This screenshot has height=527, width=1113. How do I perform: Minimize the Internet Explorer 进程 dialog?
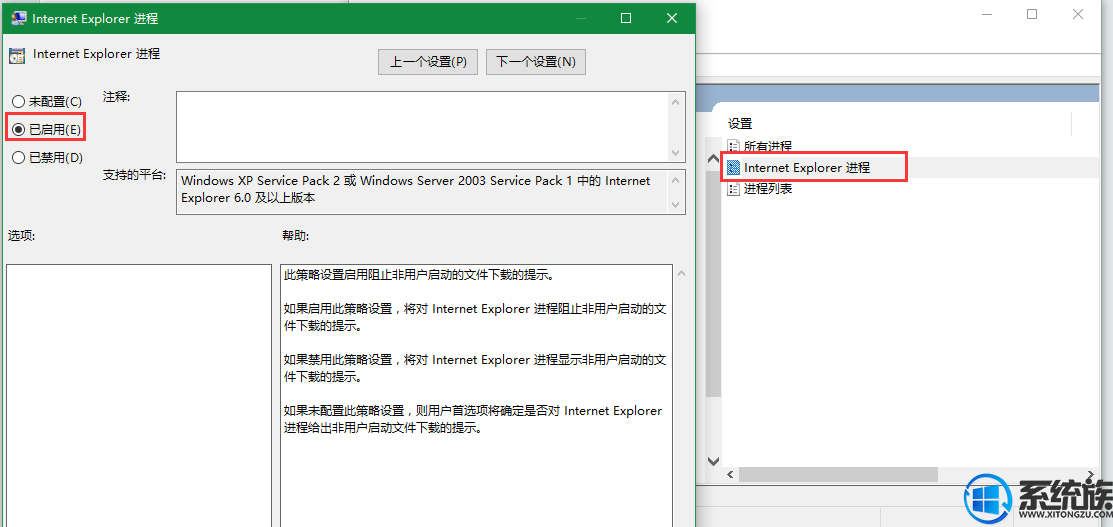pyautogui.click(x=581, y=18)
